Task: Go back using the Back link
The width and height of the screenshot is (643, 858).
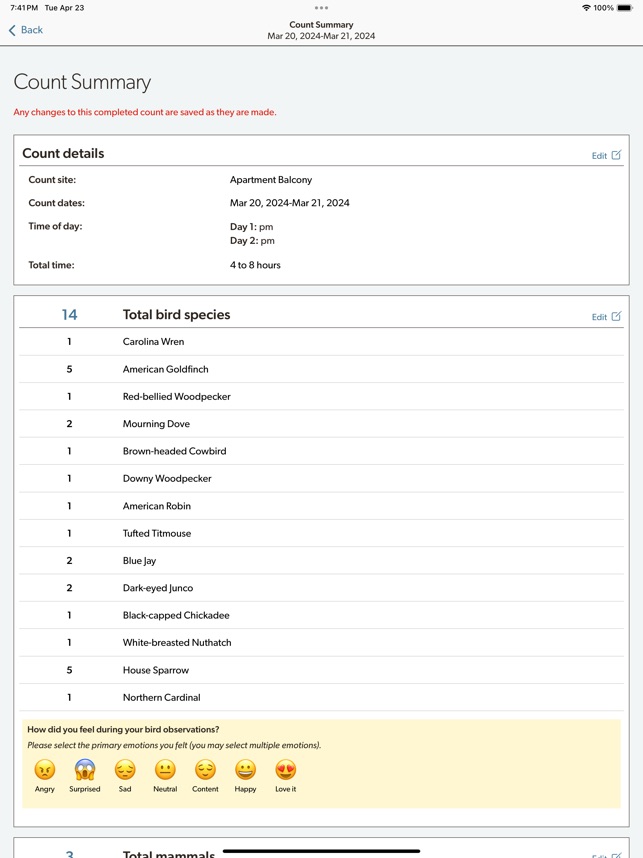Action: point(32,30)
